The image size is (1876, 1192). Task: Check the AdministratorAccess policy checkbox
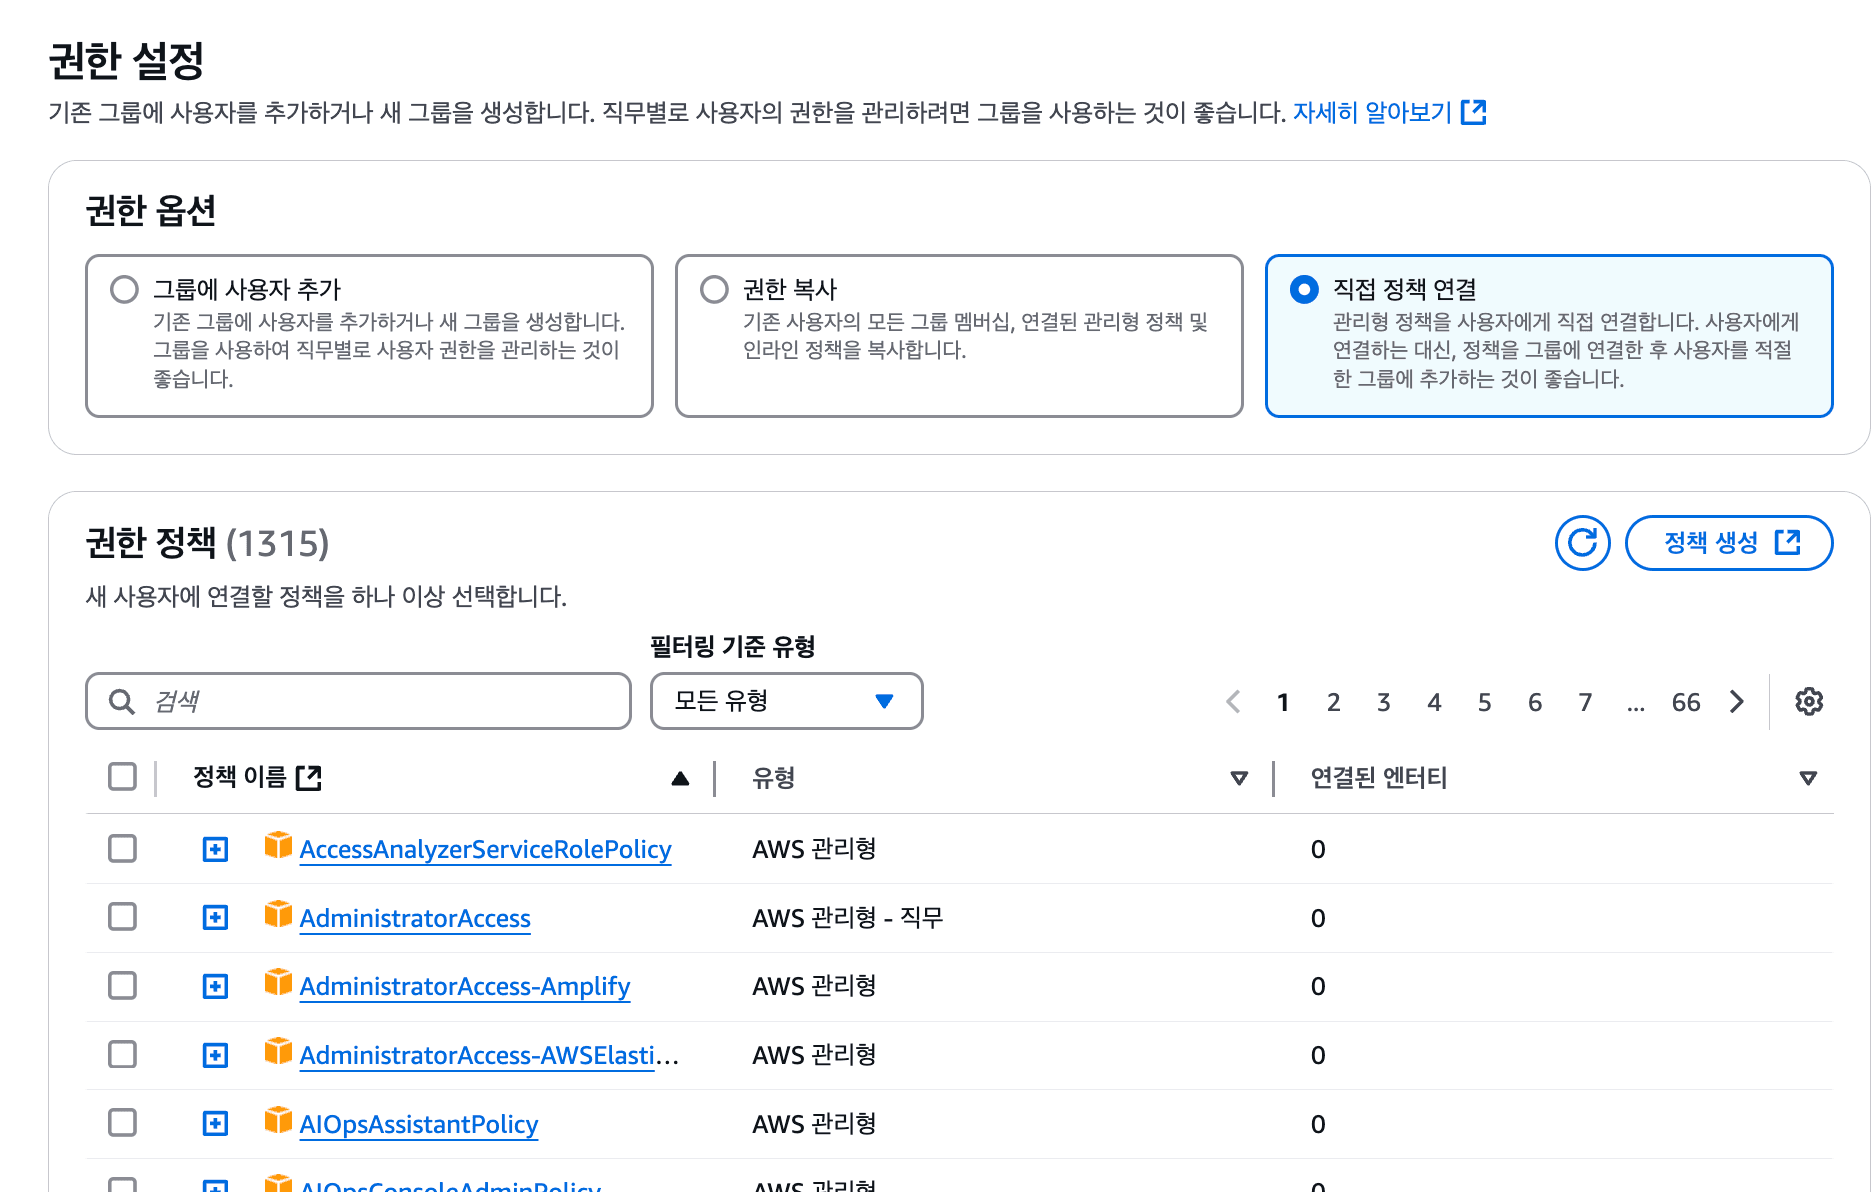(122, 916)
